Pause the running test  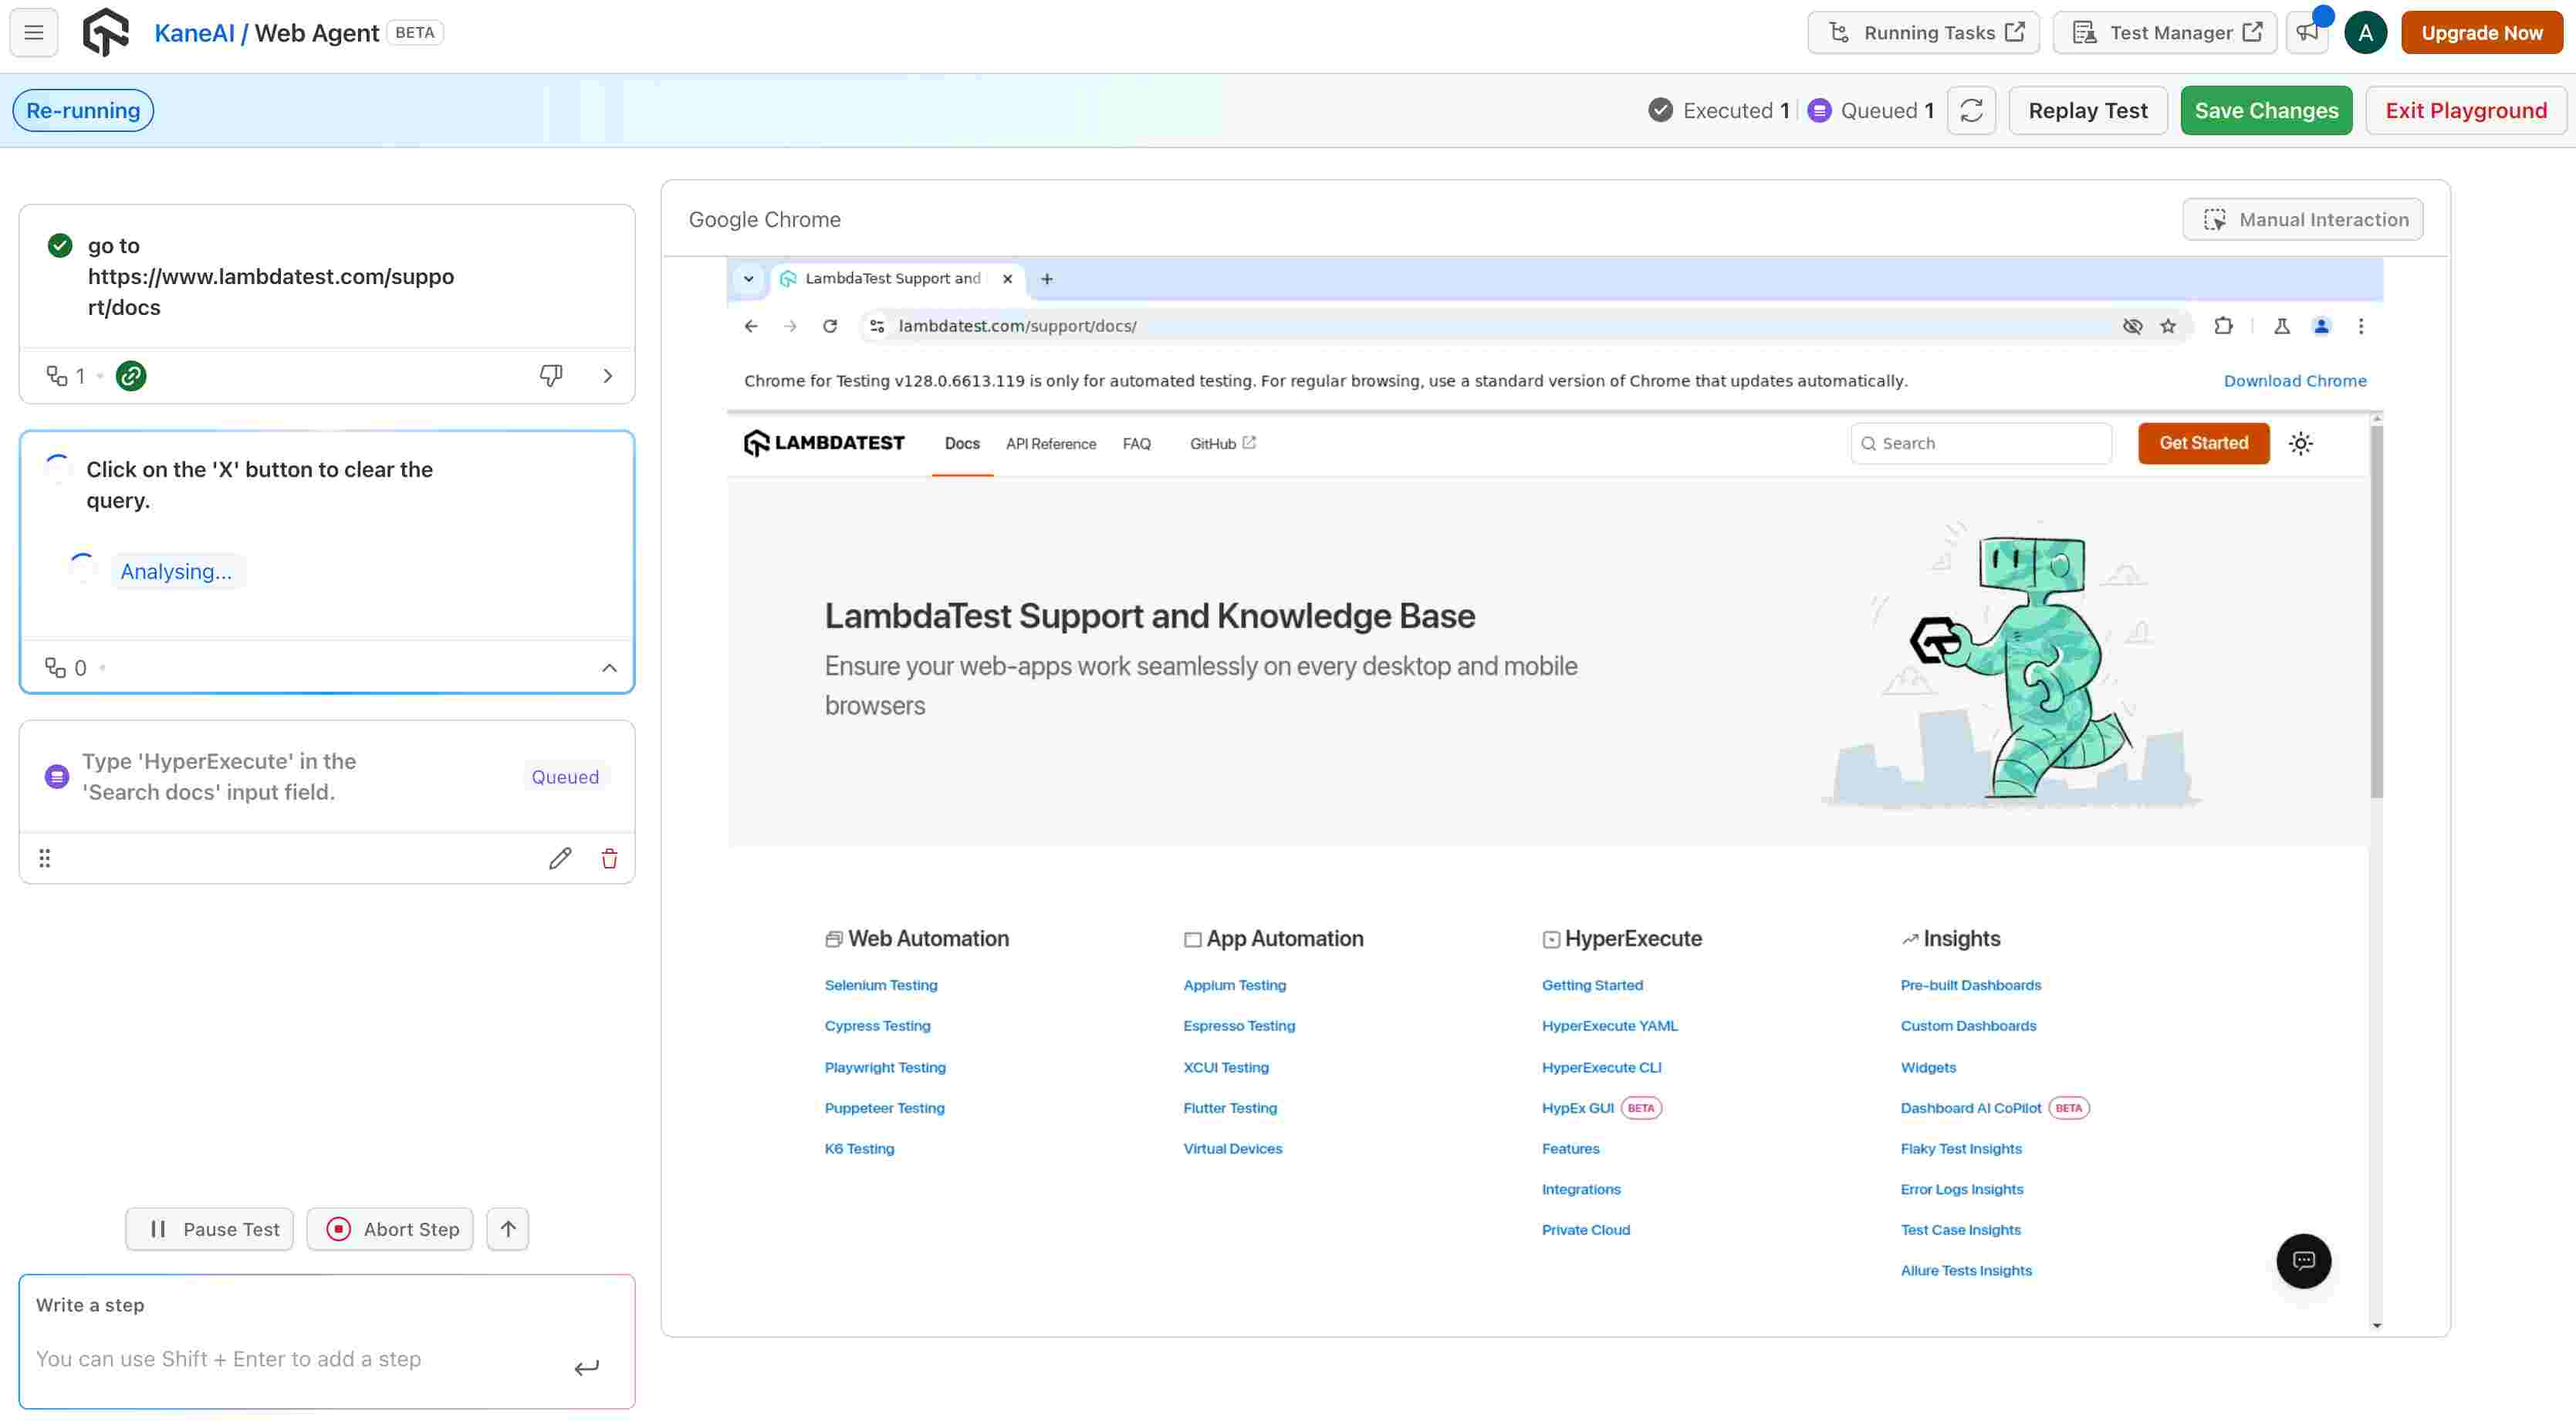tap(210, 1229)
